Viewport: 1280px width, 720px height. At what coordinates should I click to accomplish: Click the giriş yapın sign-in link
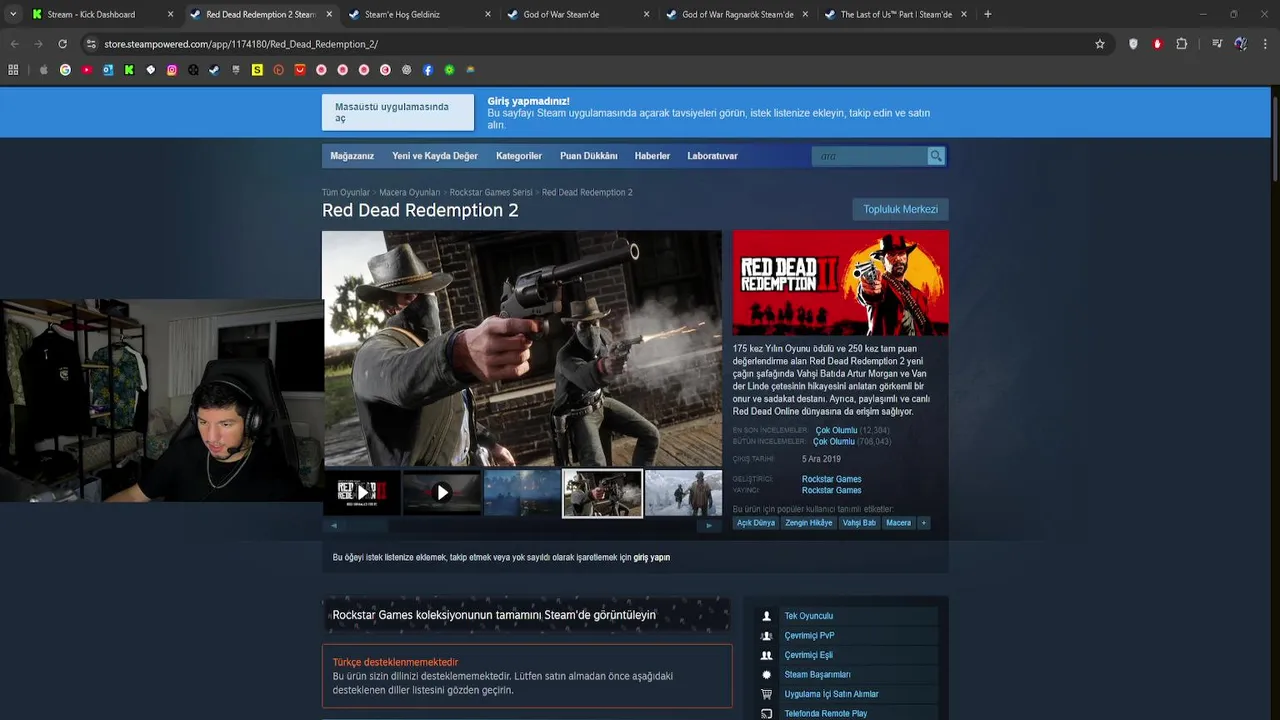tap(651, 557)
